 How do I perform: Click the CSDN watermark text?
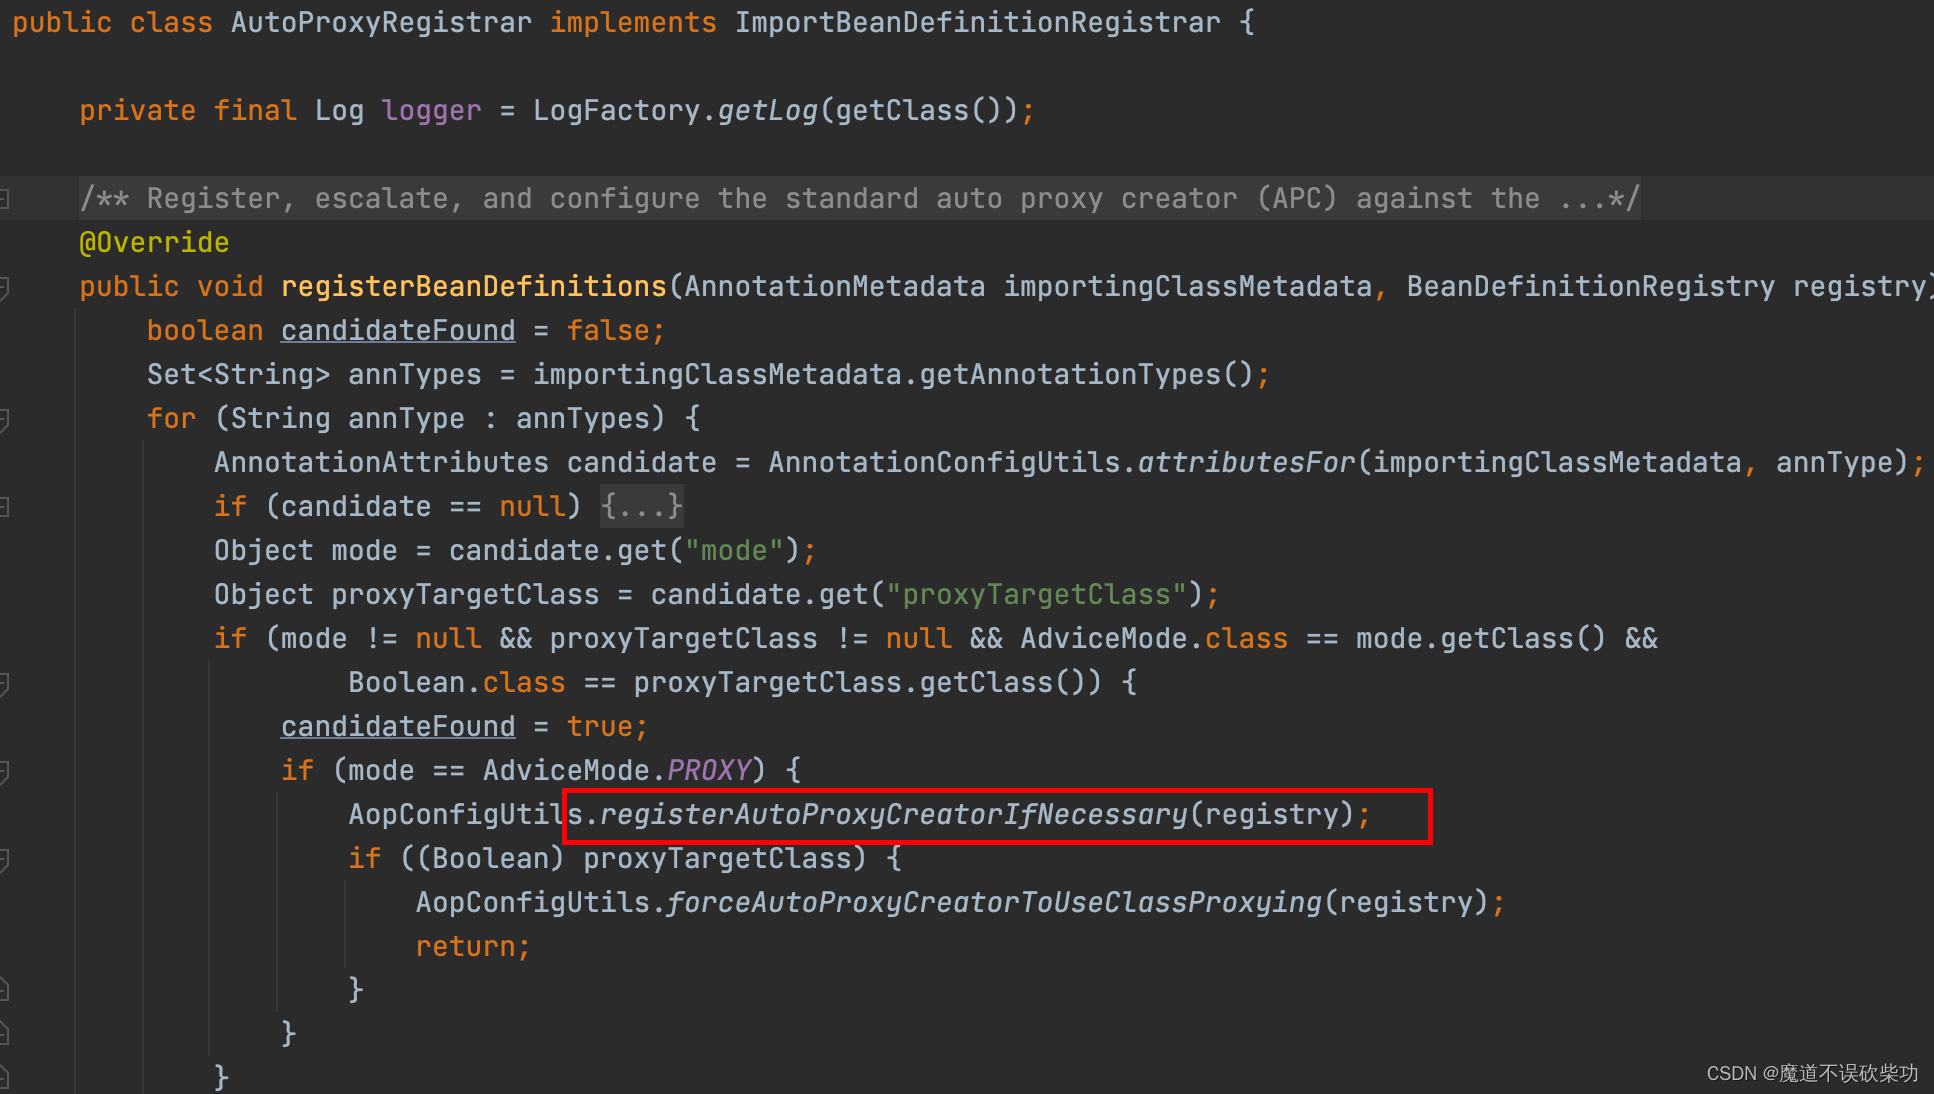click(1811, 1073)
